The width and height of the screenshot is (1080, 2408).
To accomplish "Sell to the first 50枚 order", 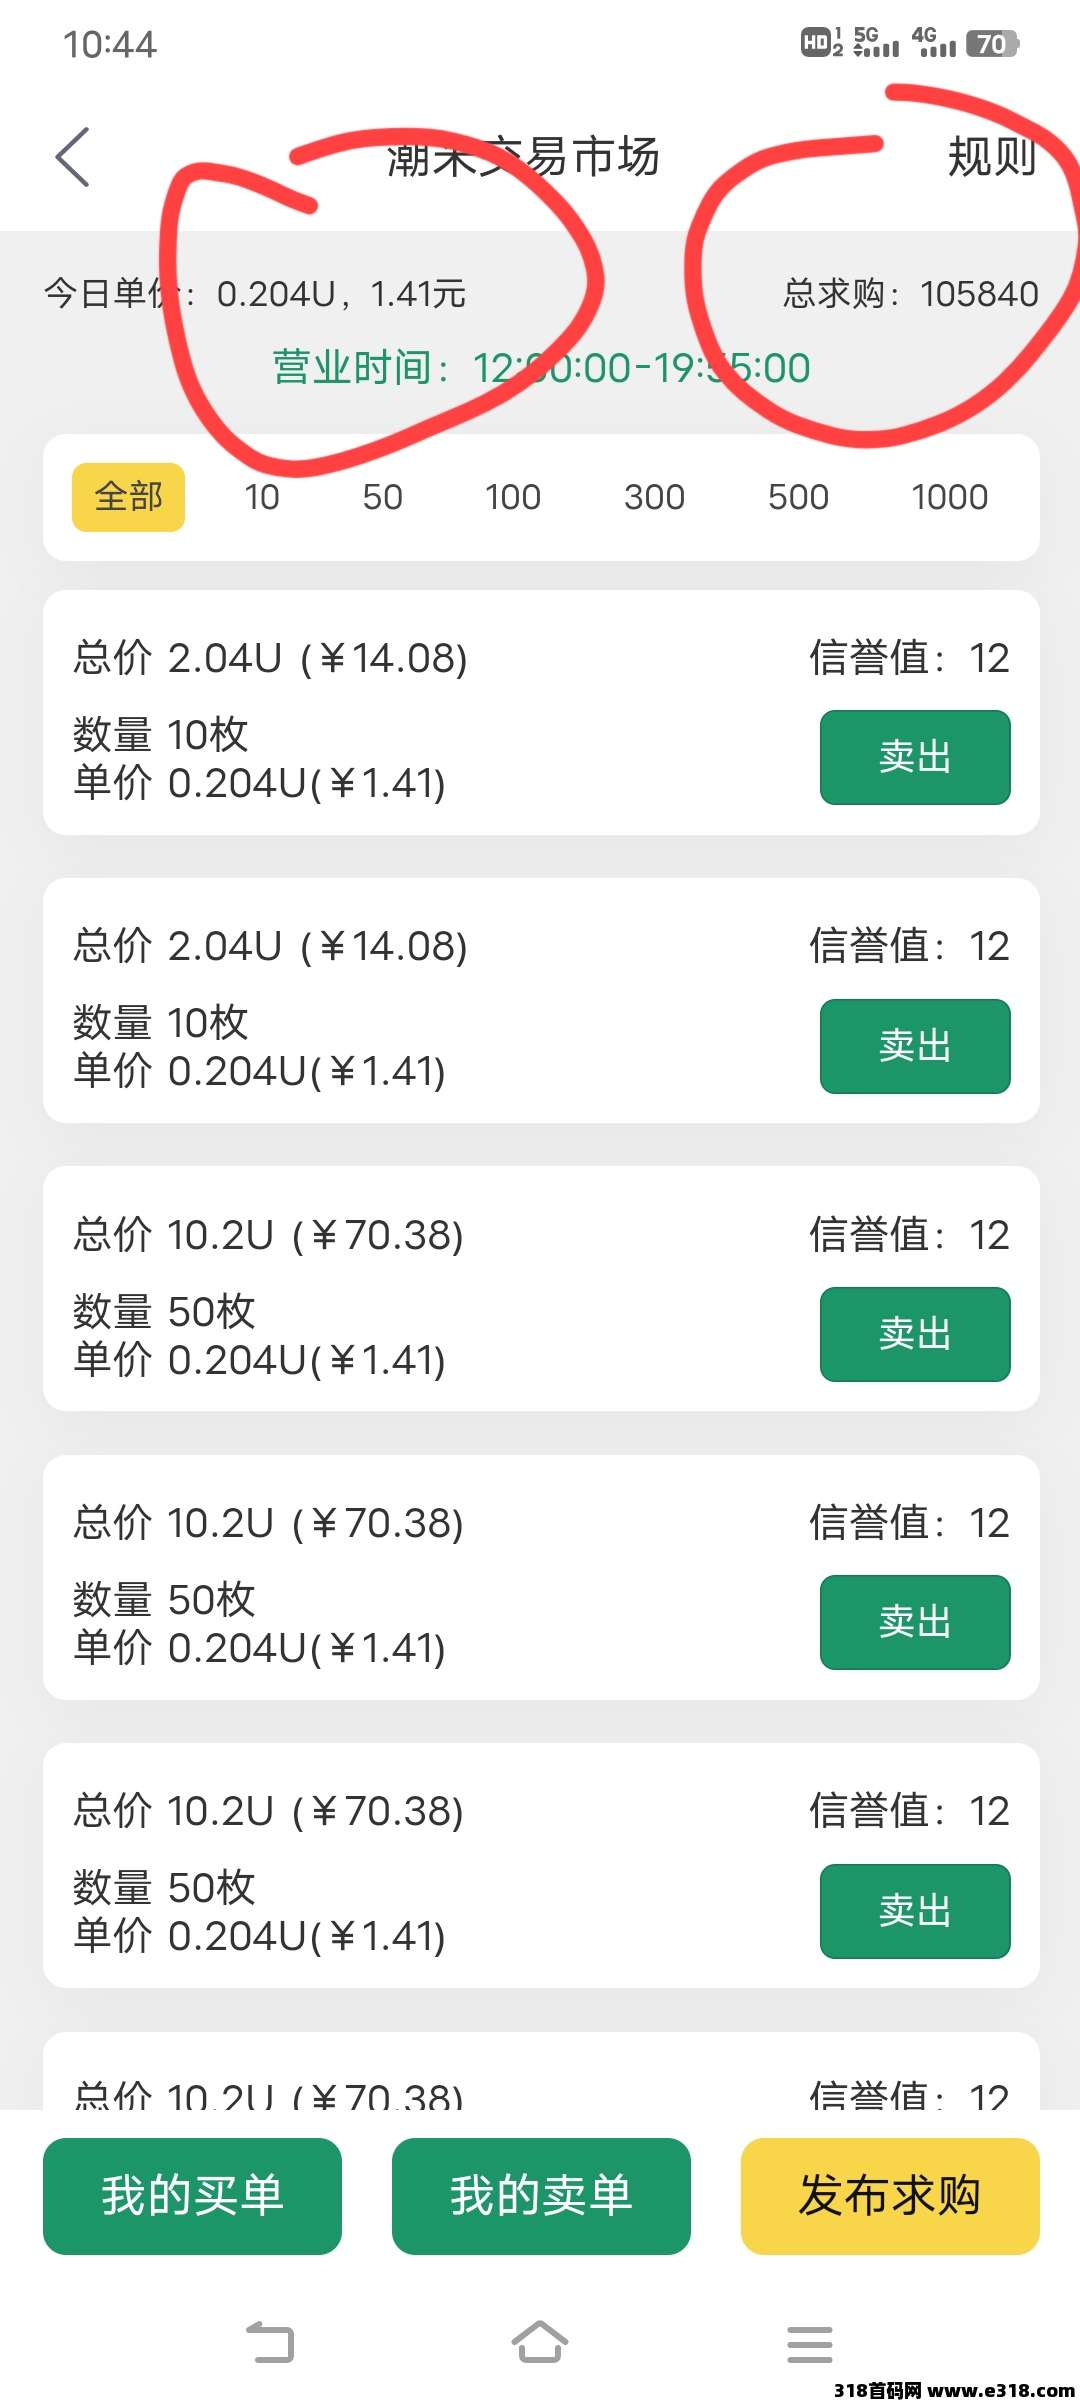I will [x=915, y=1334].
